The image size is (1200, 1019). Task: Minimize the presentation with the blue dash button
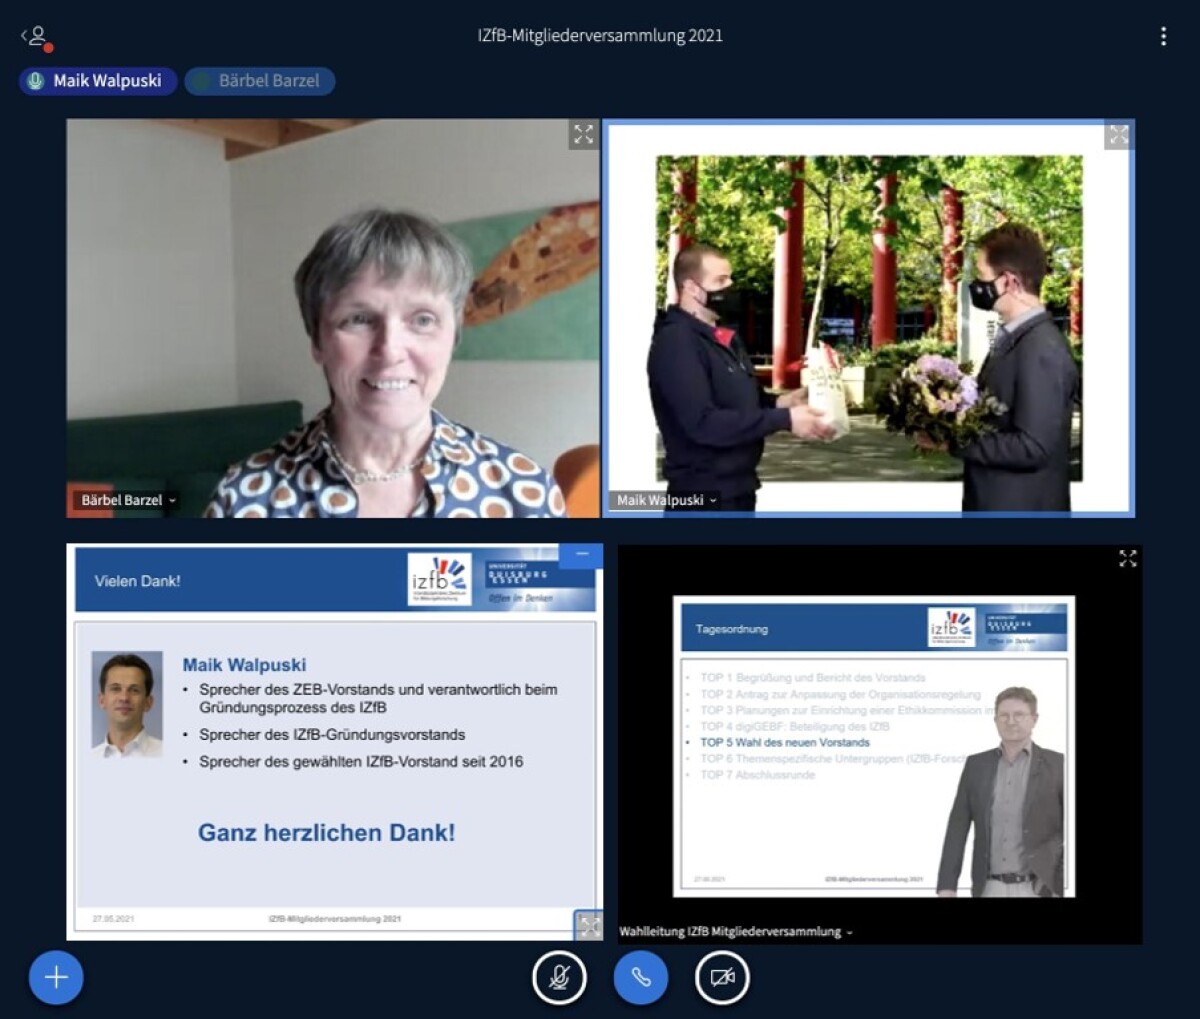[x=581, y=554]
